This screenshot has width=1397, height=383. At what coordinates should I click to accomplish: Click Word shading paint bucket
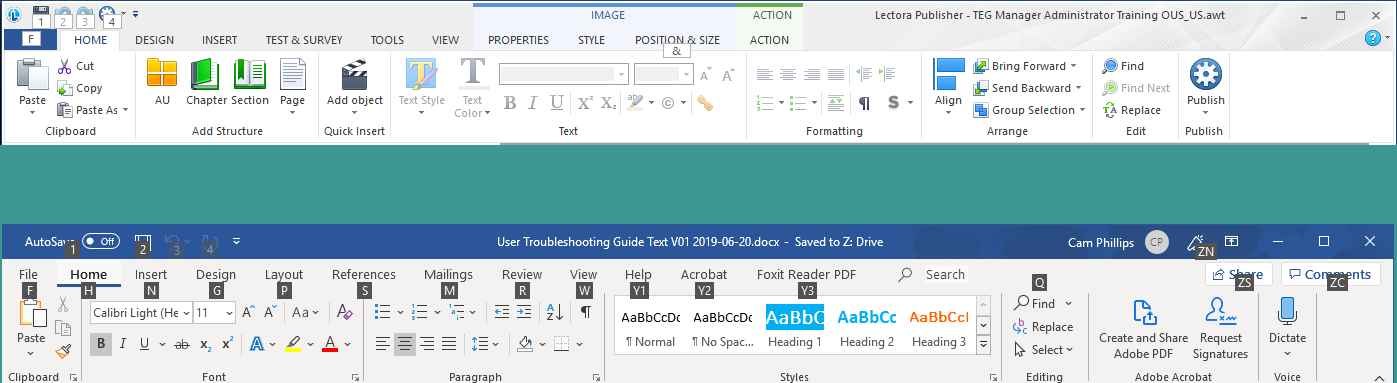coord(526,344)
